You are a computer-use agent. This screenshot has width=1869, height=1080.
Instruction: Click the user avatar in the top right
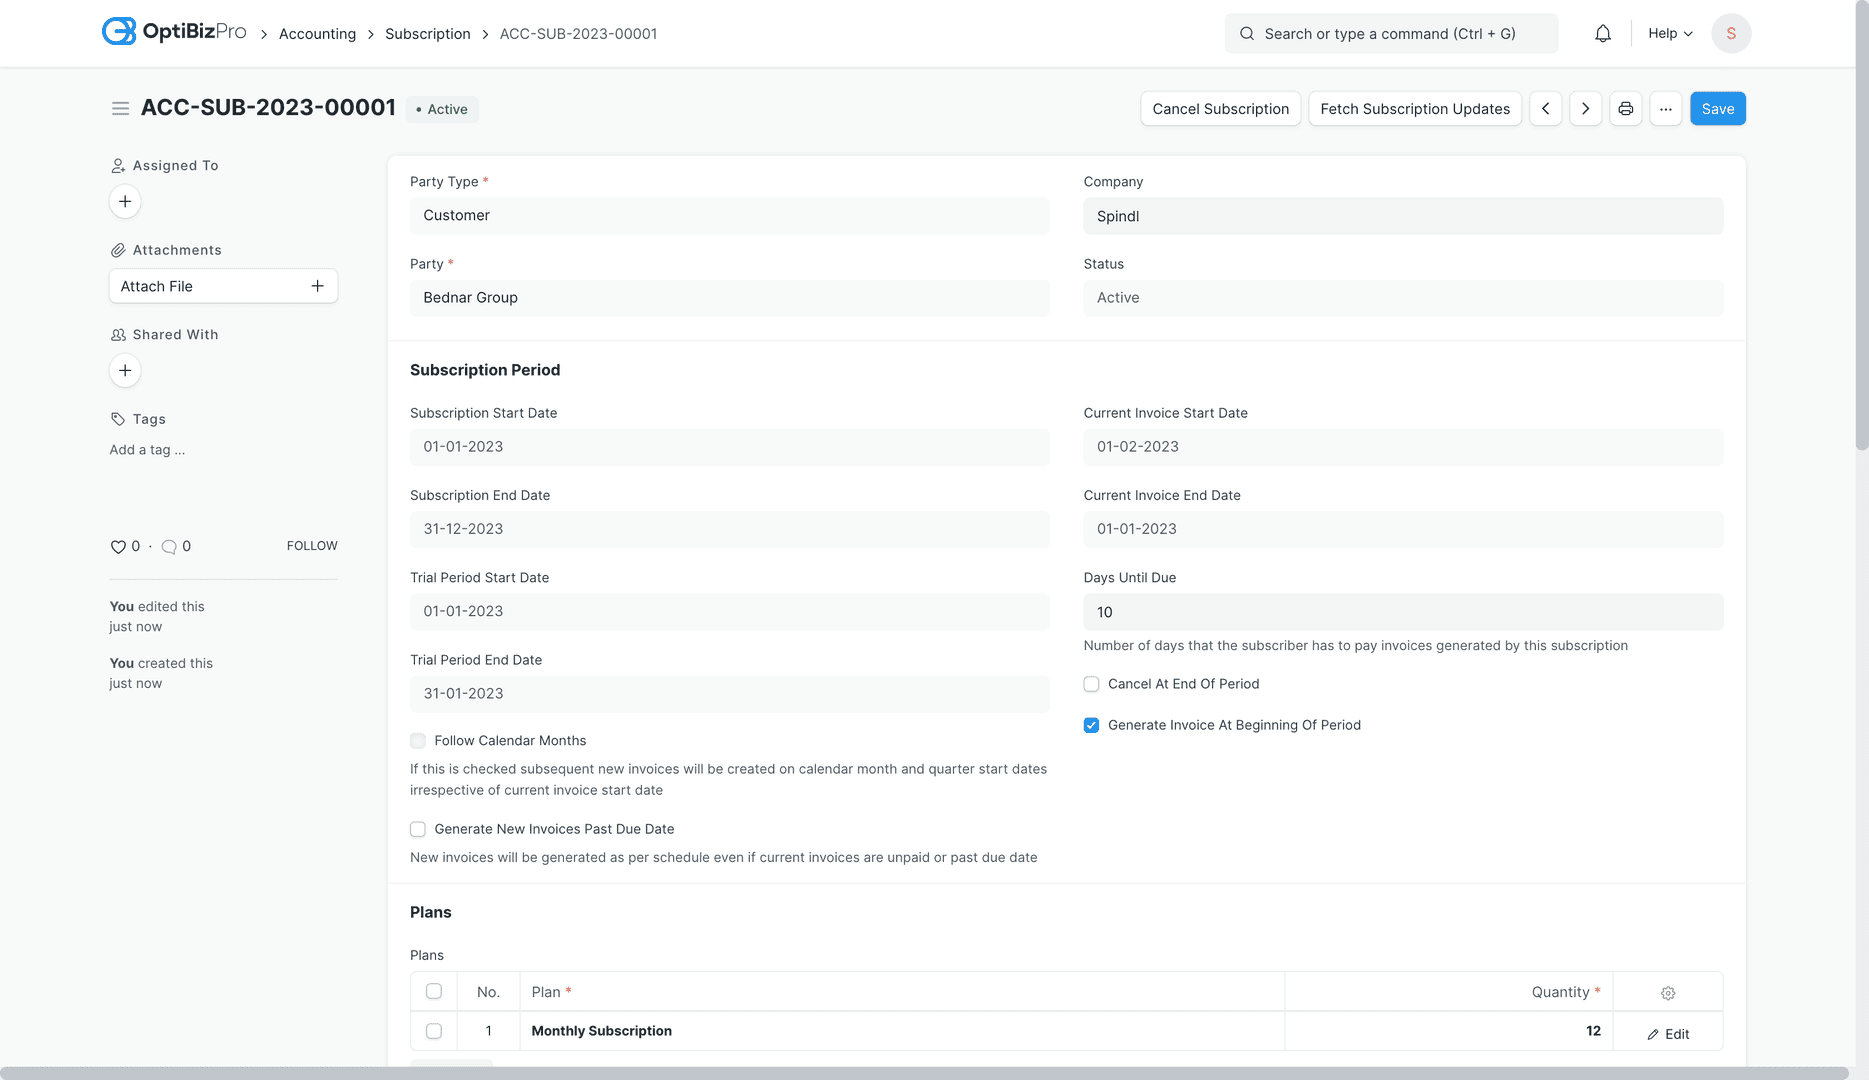pos(1731,32)
